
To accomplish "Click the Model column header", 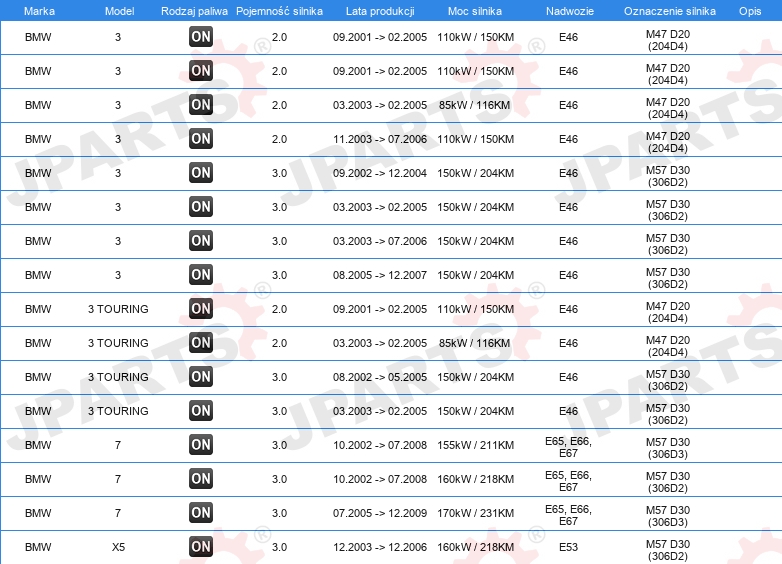I will [119, 11].
